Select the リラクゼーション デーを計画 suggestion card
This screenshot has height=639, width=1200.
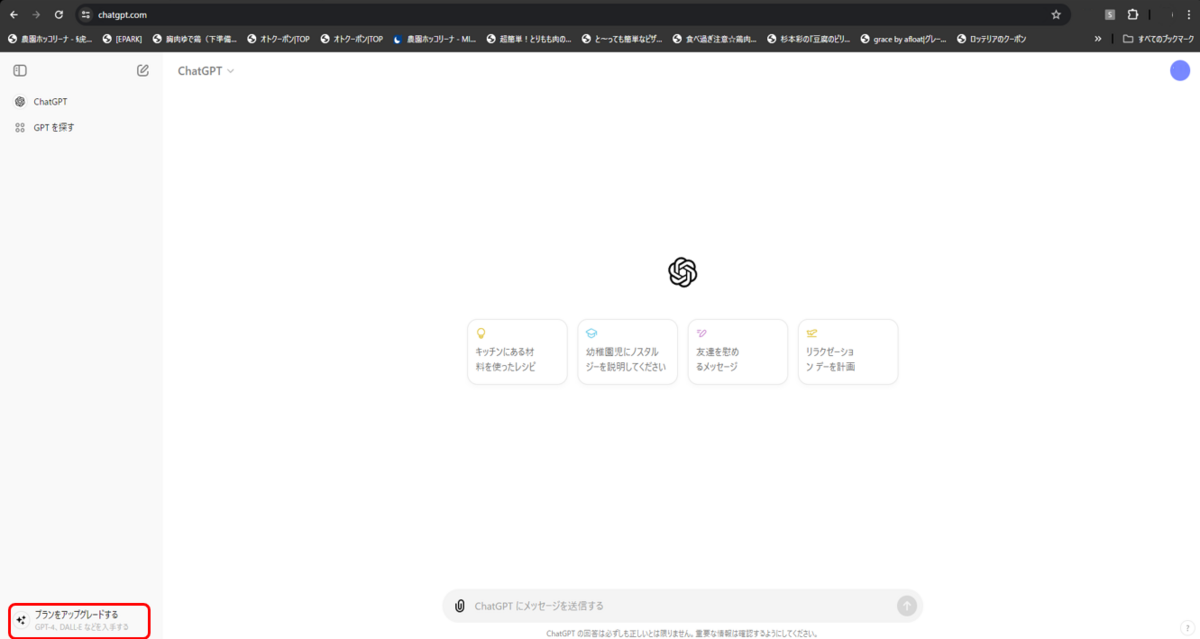click(848, 352)
